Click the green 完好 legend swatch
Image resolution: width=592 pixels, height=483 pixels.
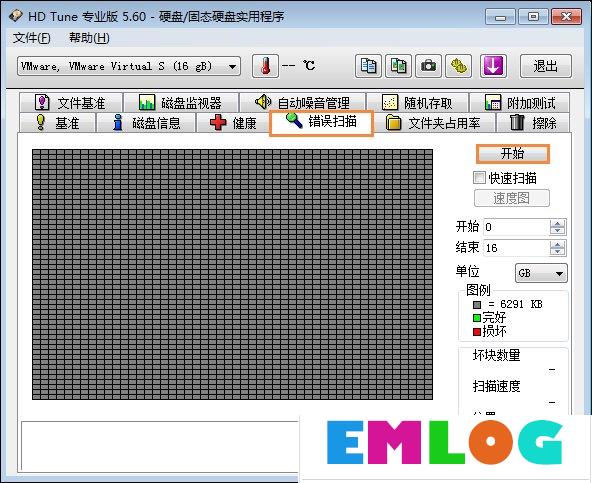(x=477, y=318)
